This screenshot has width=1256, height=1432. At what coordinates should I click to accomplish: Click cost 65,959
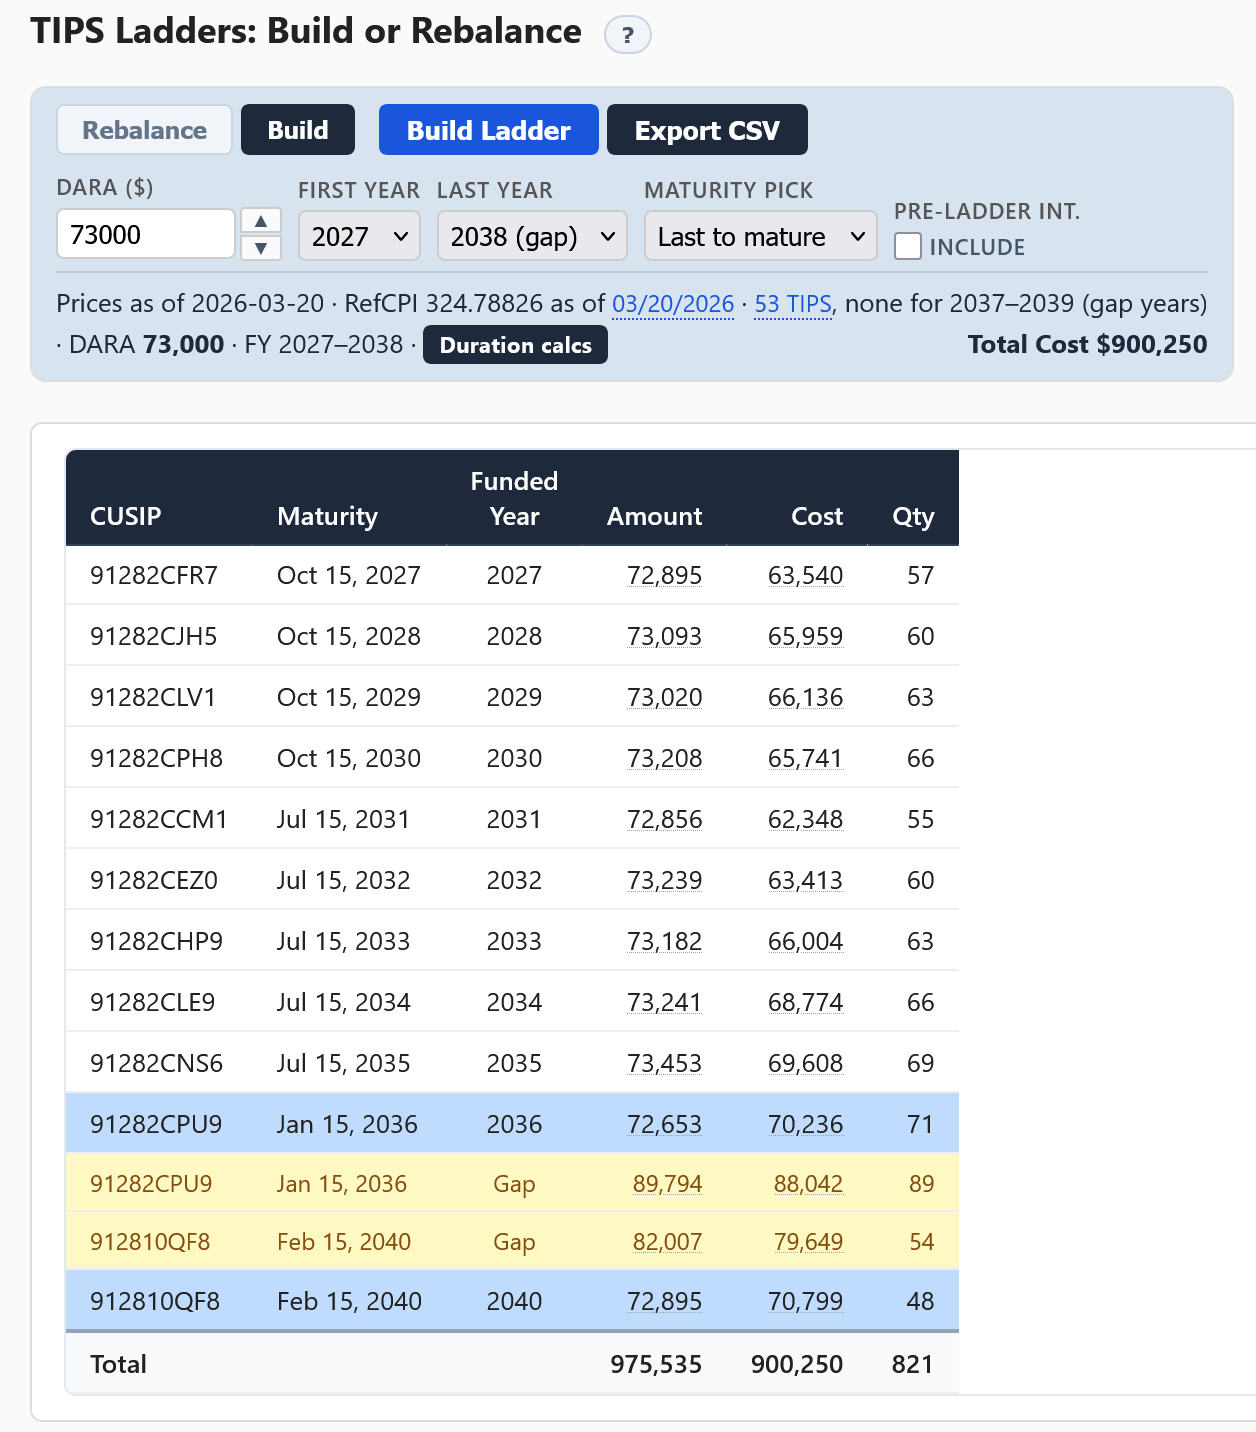coord(806,636)
